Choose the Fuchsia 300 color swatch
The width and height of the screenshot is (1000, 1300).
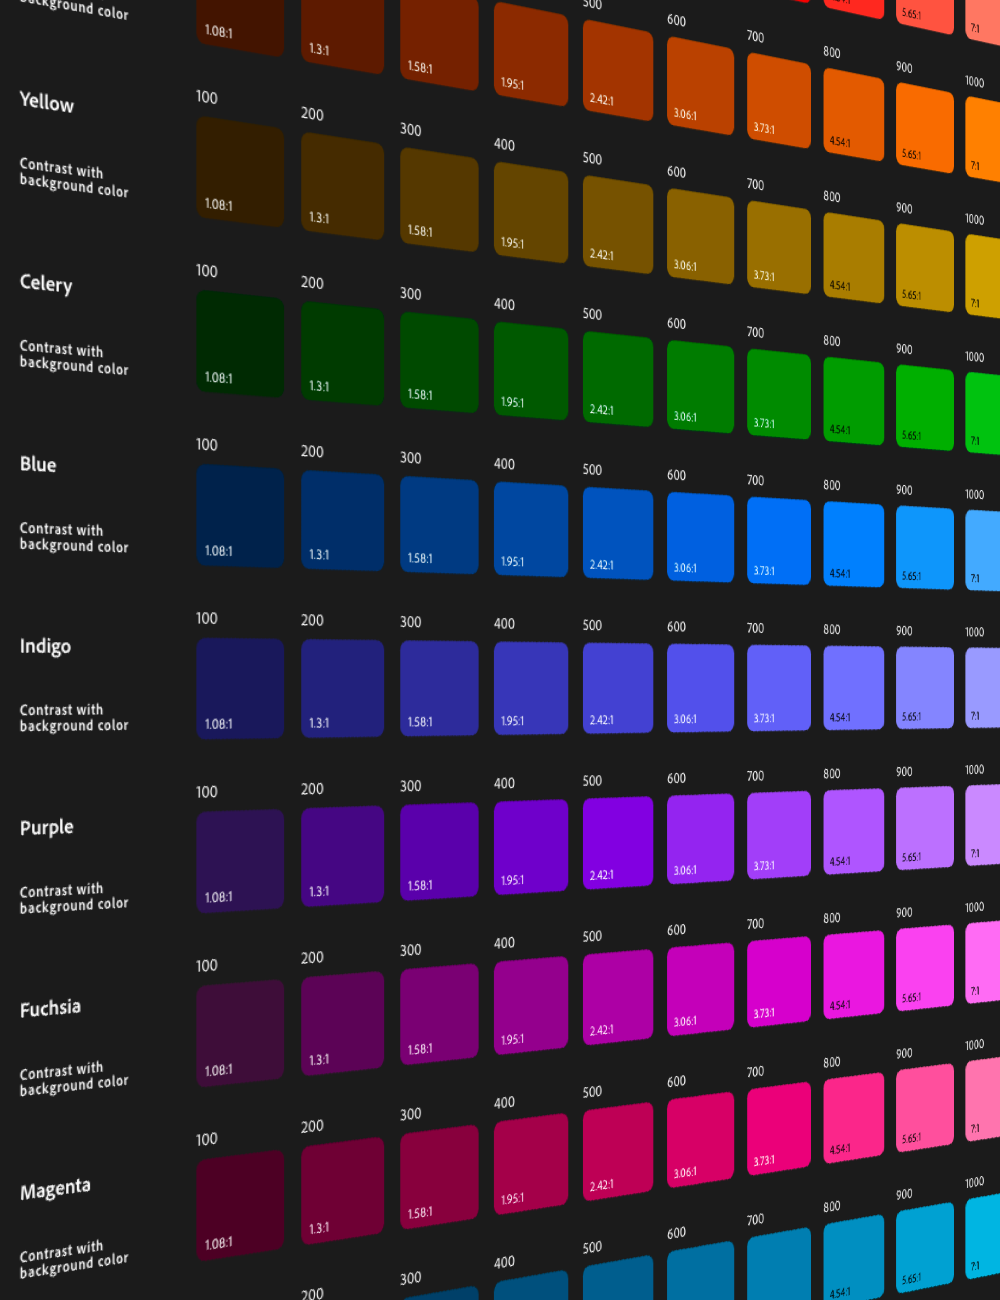(x=439, y=1014)
